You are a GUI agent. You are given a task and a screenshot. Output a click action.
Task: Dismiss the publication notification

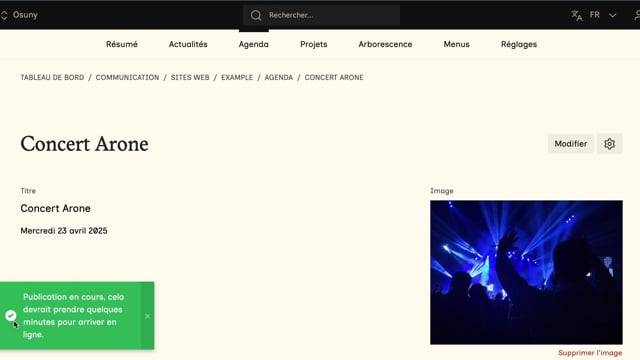click(x=147, y=316)
